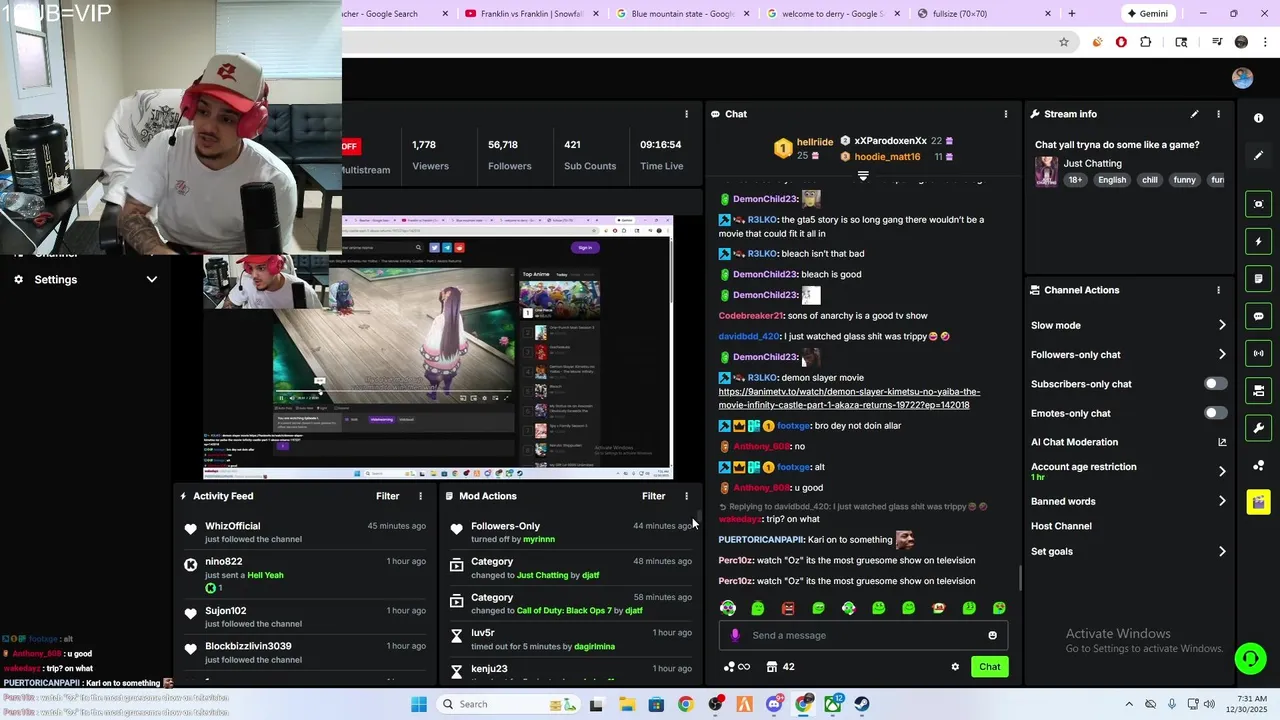Click the pencil edit icon in the right sidebar
1280x720 pixels.
click(x=1258, y=155)
